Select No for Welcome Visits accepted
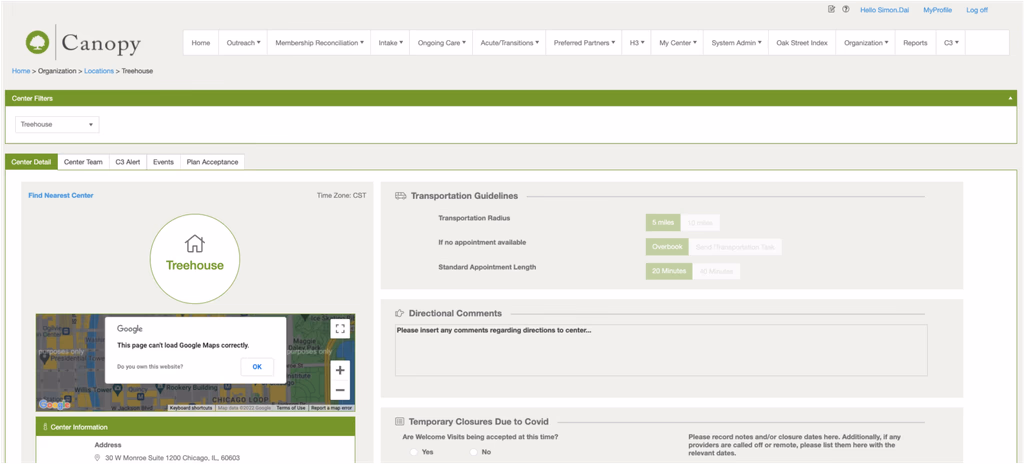 473,452
